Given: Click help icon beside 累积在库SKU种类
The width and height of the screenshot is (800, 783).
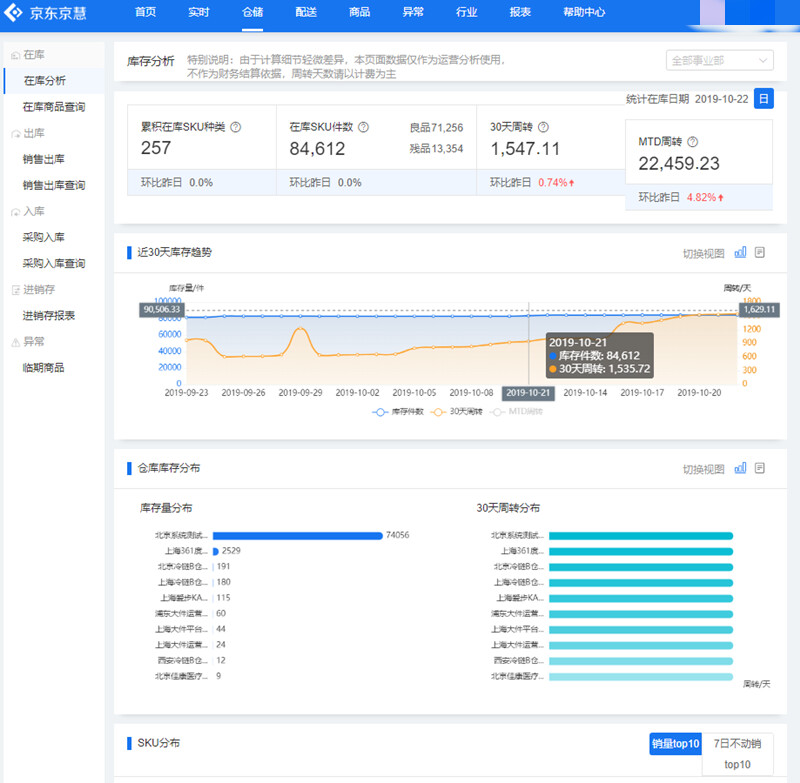Looking at the screenshot, I should click(236, 128).
